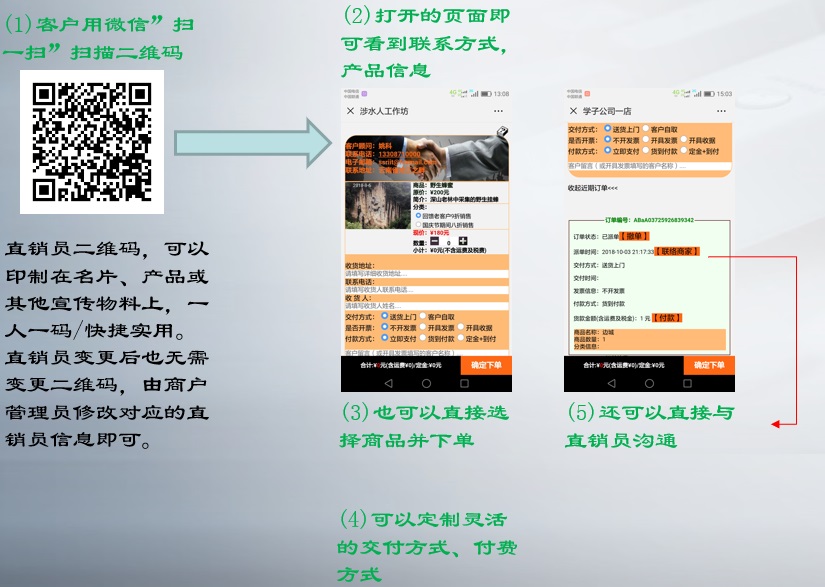Click the 【付款】 pay button
The height and width of the screenshot is (587, 825).
click(x=667, y=318)
